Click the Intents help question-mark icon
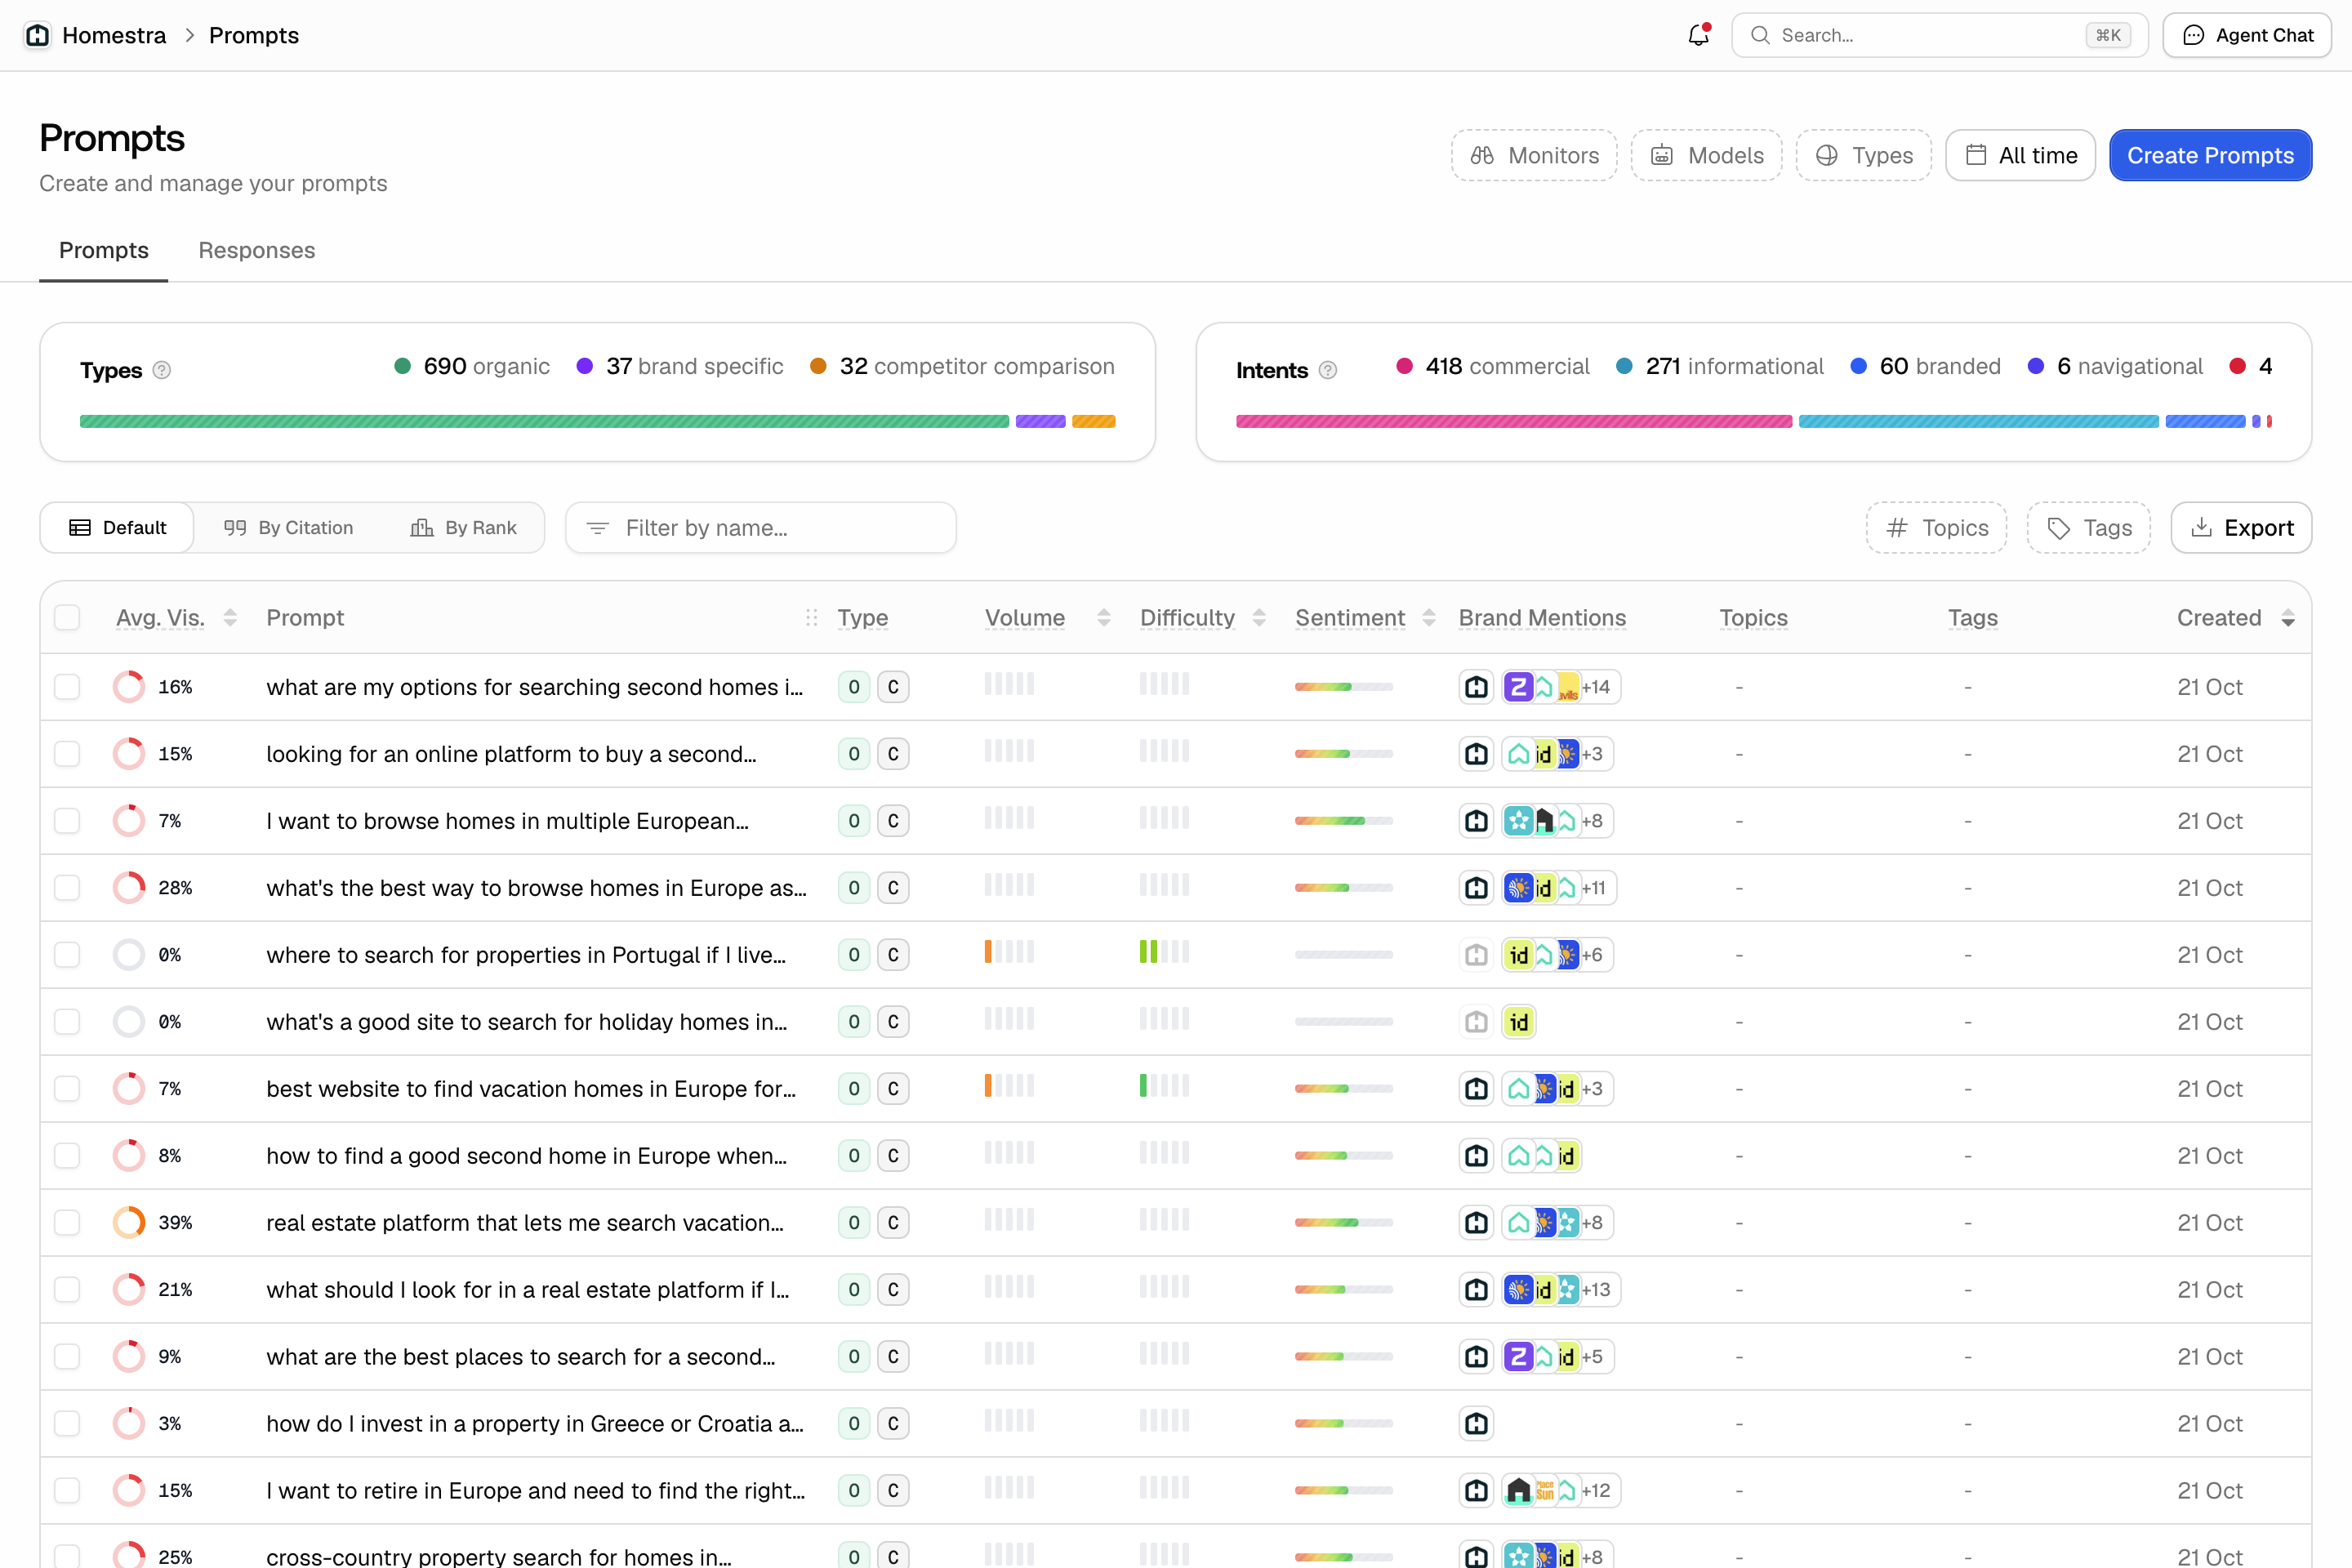 [1328, 370]
